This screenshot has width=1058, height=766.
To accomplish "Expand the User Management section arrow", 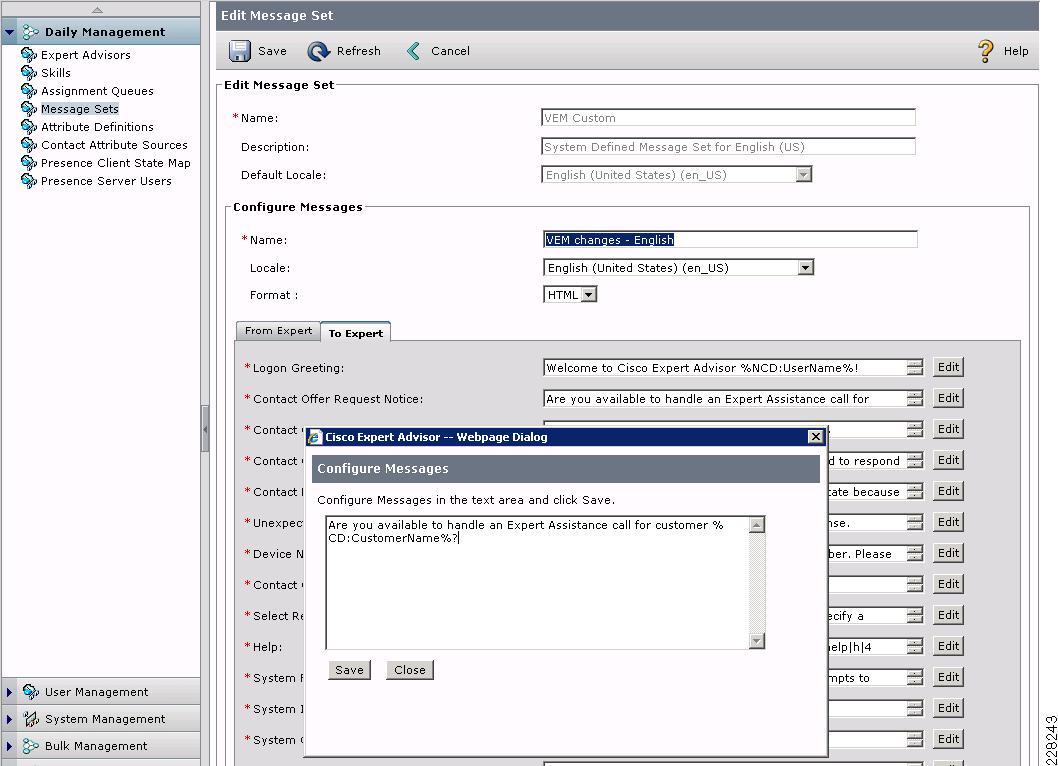I will [x=9, y=692].
